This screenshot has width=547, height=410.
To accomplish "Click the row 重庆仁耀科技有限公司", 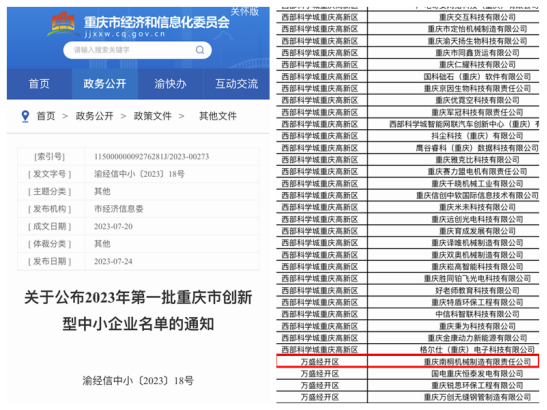I will coord(407,65).
